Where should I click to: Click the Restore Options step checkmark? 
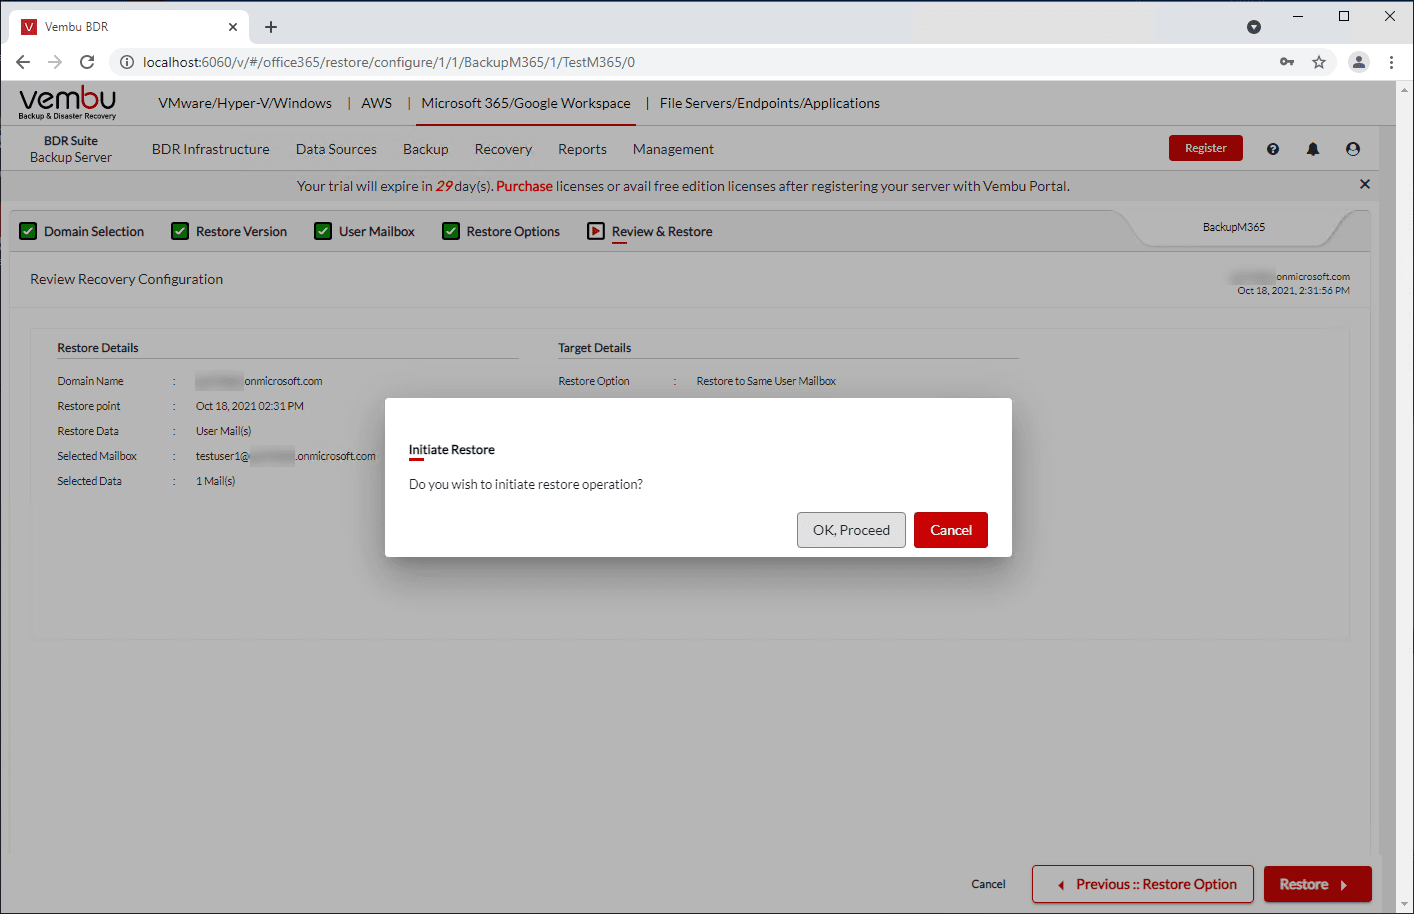point(451,231)
